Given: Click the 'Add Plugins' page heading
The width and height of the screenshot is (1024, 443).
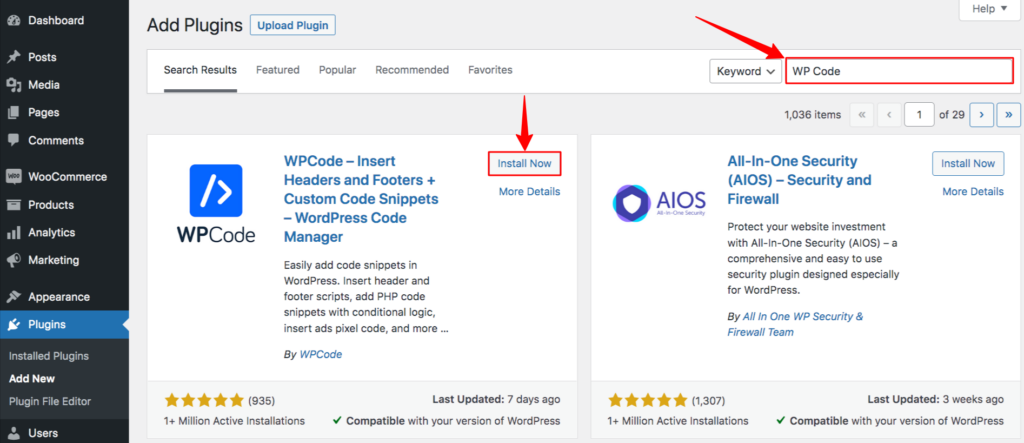Looking at the screenshot, I should [195, 25].
